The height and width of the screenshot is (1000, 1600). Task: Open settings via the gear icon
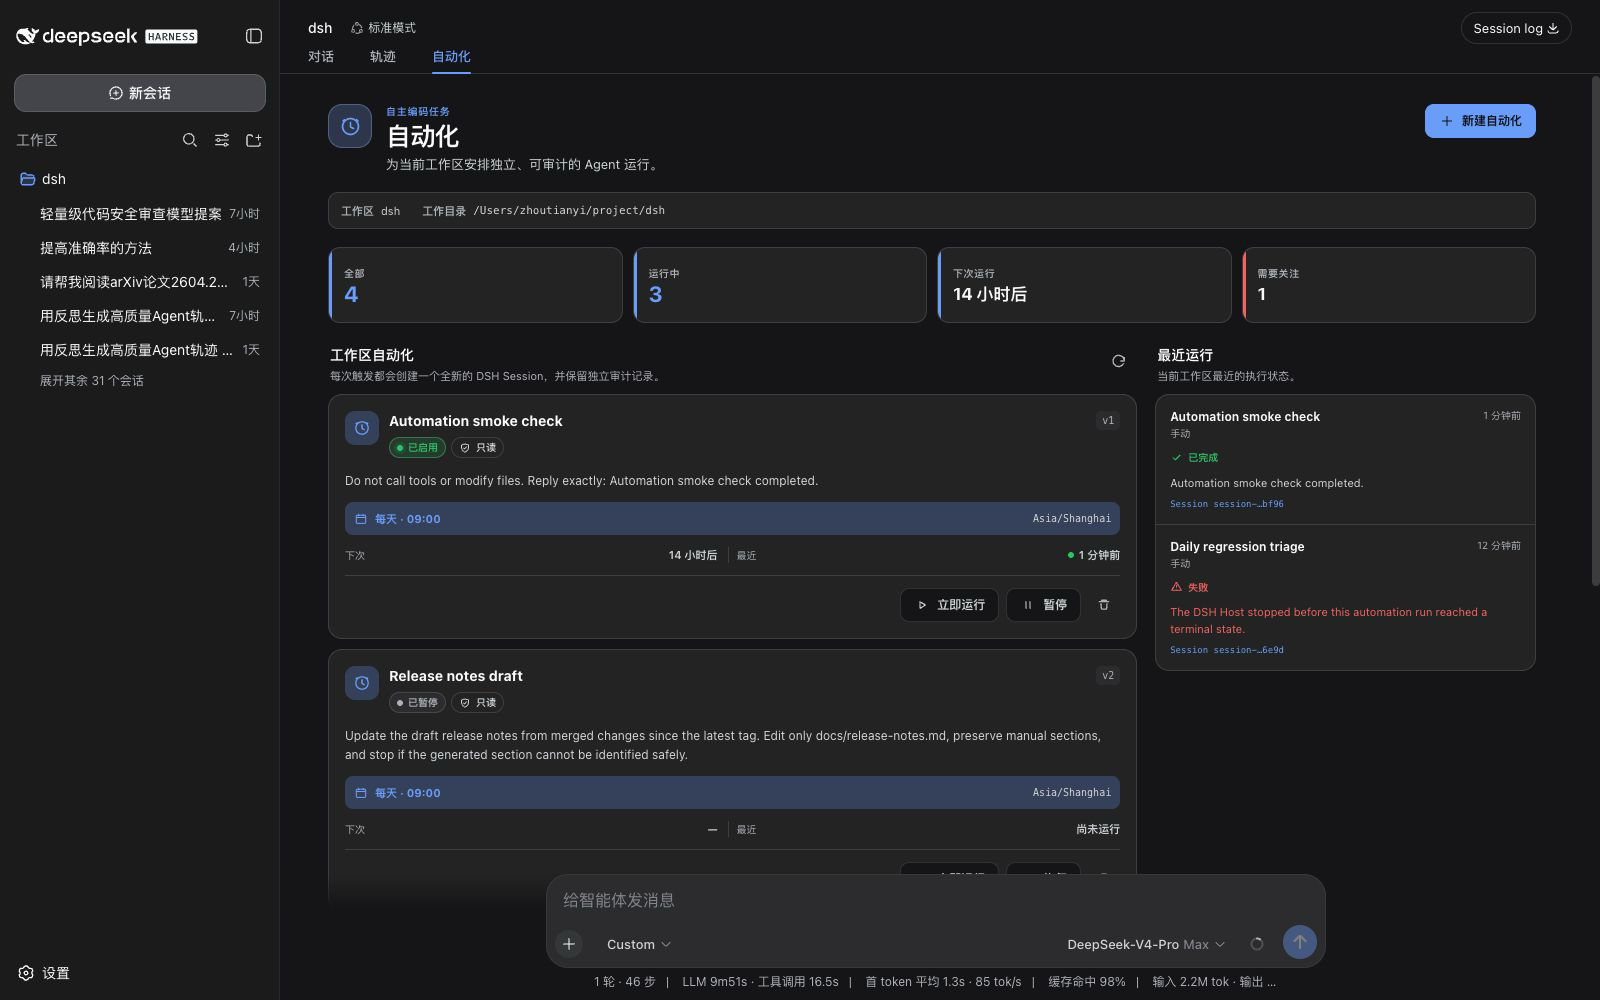coord(26,973)
